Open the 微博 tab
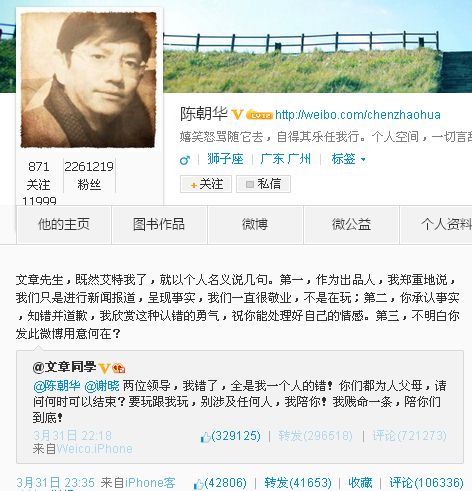 (255, 224)
